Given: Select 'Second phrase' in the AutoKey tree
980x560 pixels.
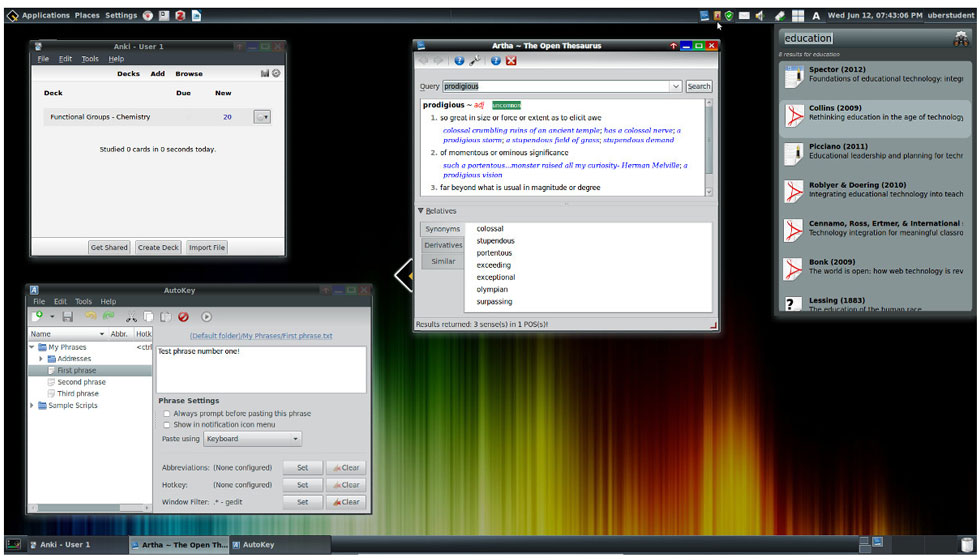Looking at the screenshot, I should [x=81, y=382].
